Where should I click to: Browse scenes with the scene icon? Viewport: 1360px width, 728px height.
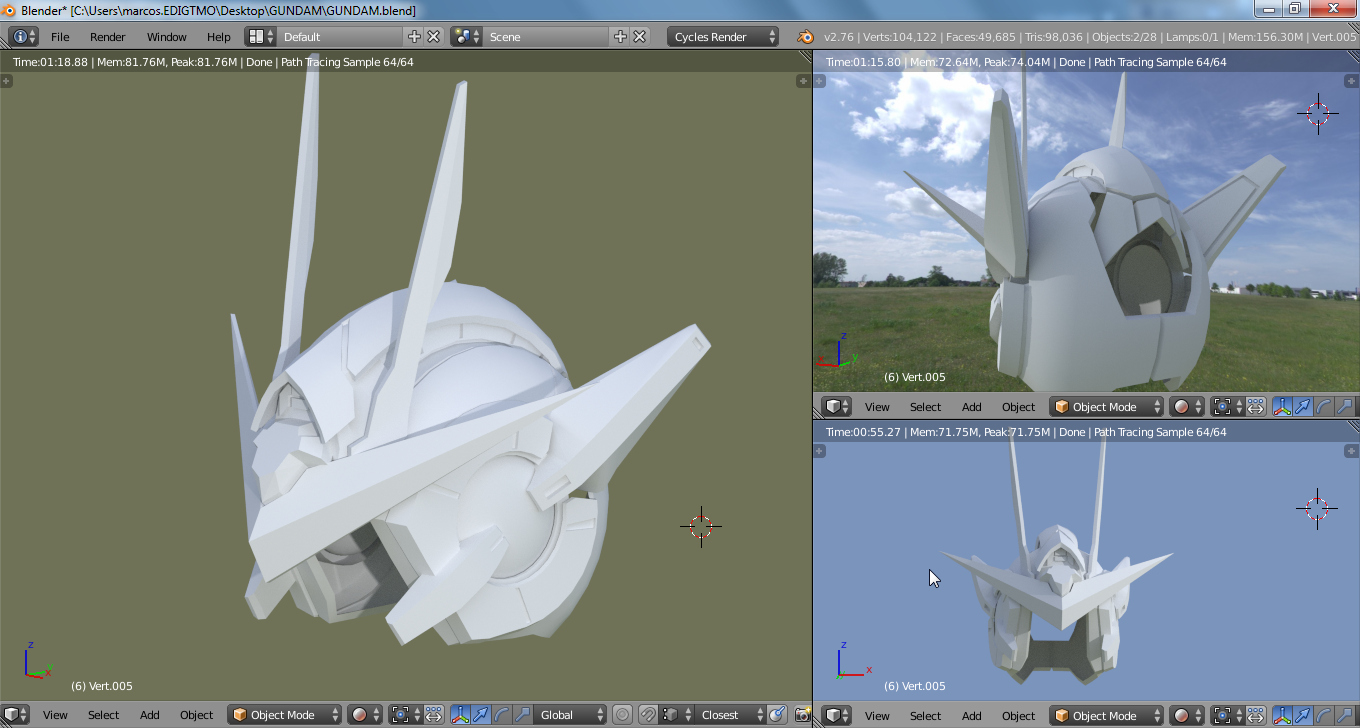click(466, 37)
